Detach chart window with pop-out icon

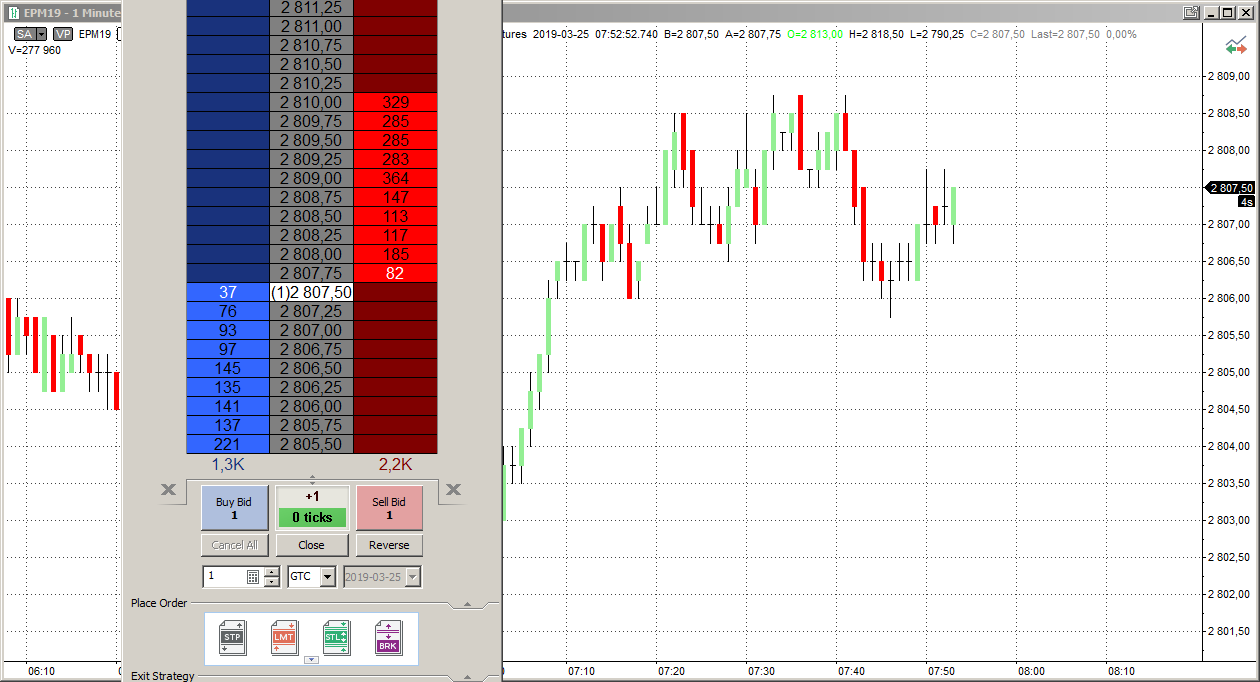(1191, 13)
